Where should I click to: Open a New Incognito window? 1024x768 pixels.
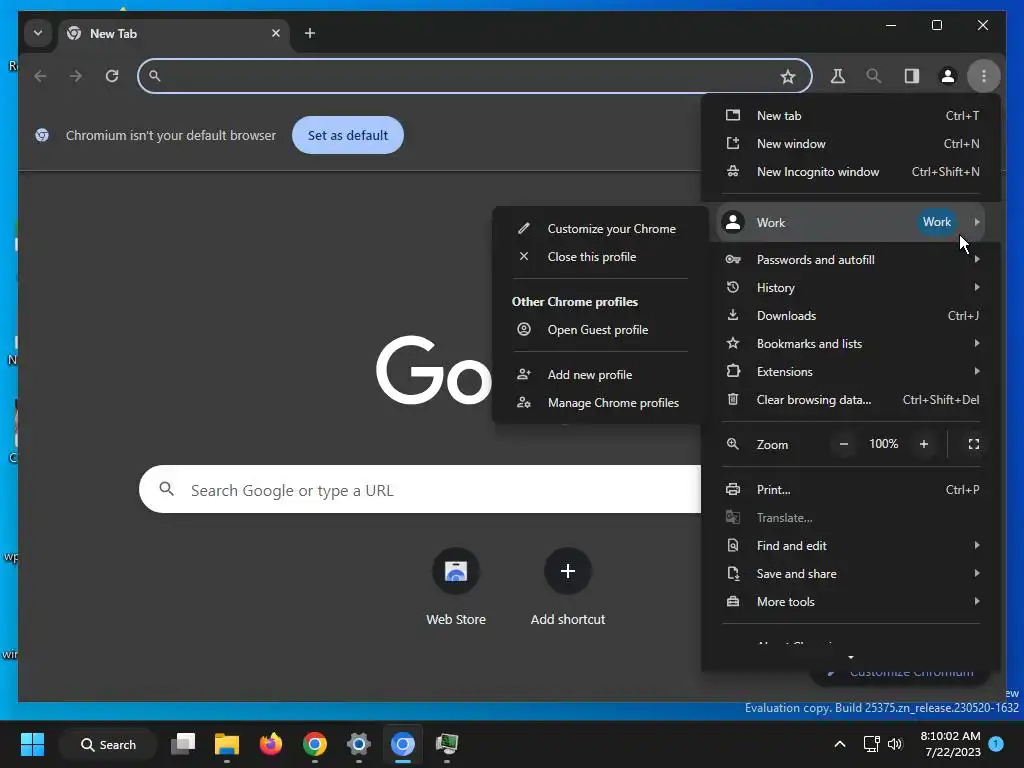pos(852,172)
